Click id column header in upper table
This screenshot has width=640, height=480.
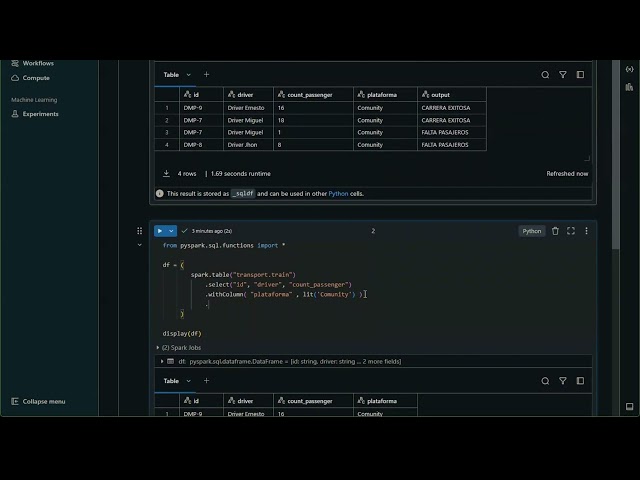coord(201,95)
